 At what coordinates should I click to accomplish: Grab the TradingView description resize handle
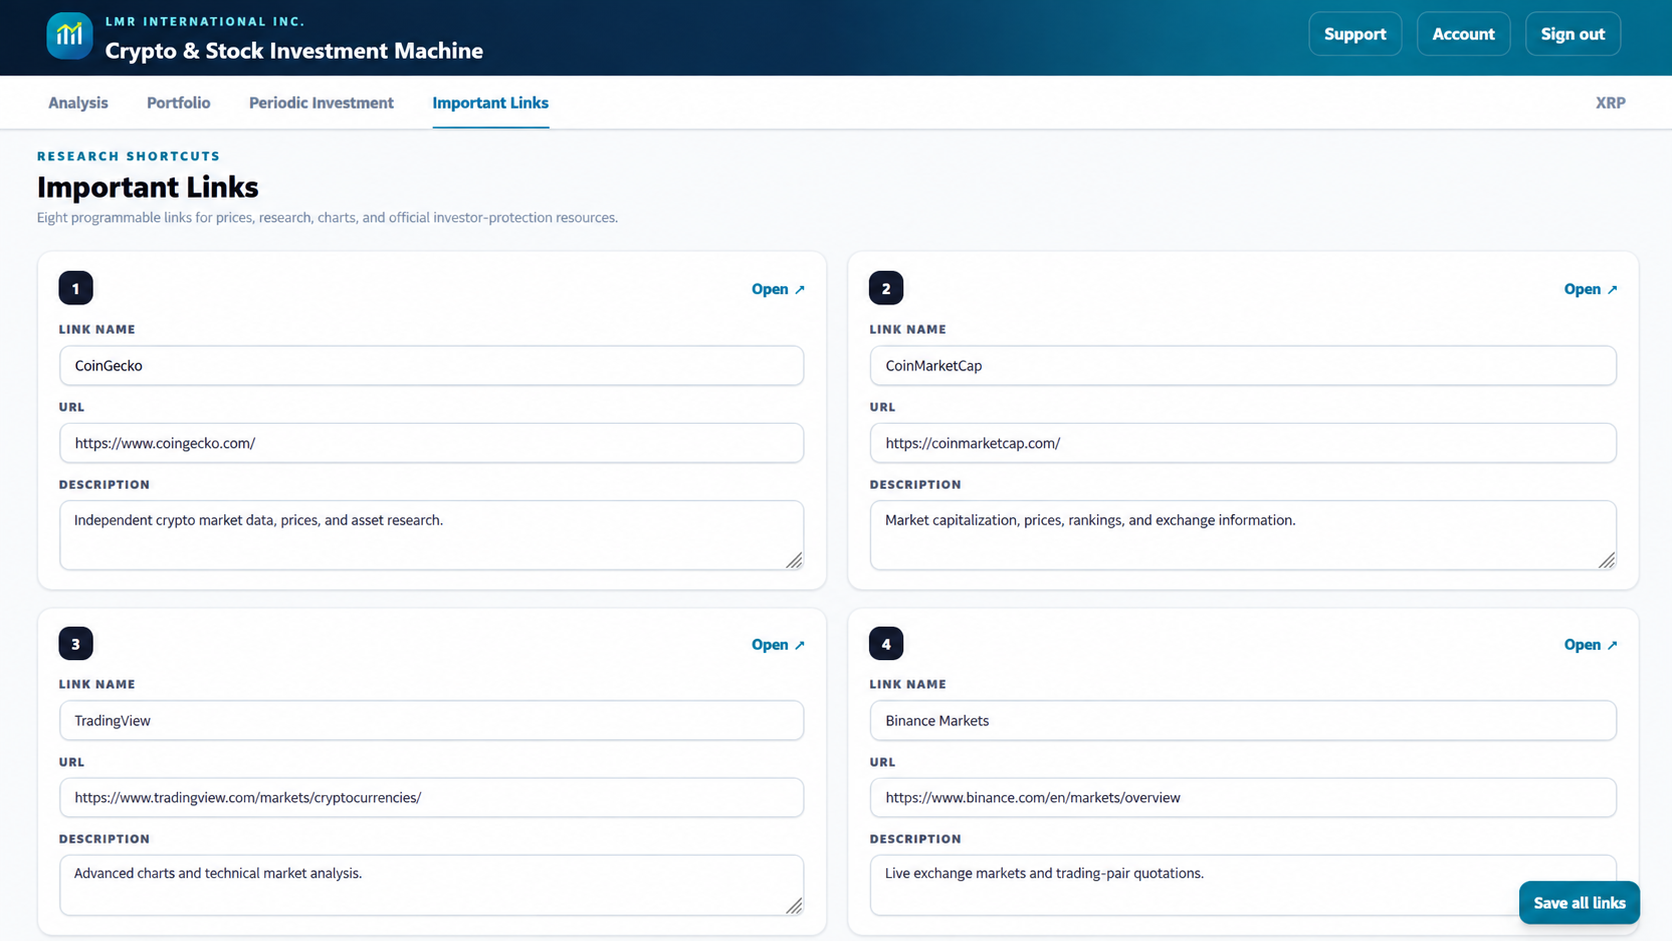pos(794,905)
